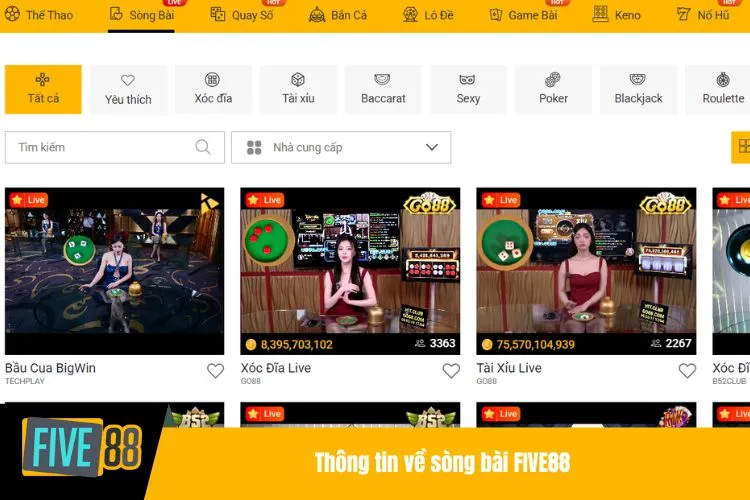
Task: Click the GO88 provider label under Xóc Đĩa Live
Action: tap(251, 381)
